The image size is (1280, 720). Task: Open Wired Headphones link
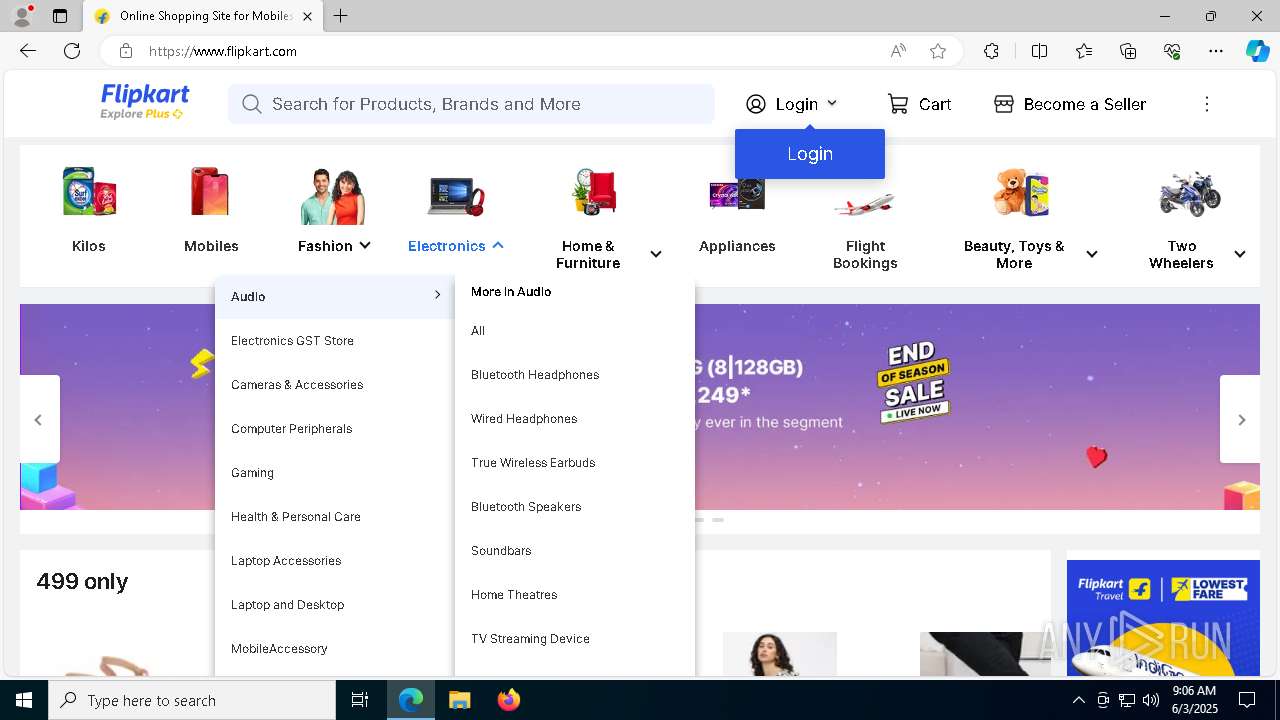pyautogui.click(x=524, y=419)
